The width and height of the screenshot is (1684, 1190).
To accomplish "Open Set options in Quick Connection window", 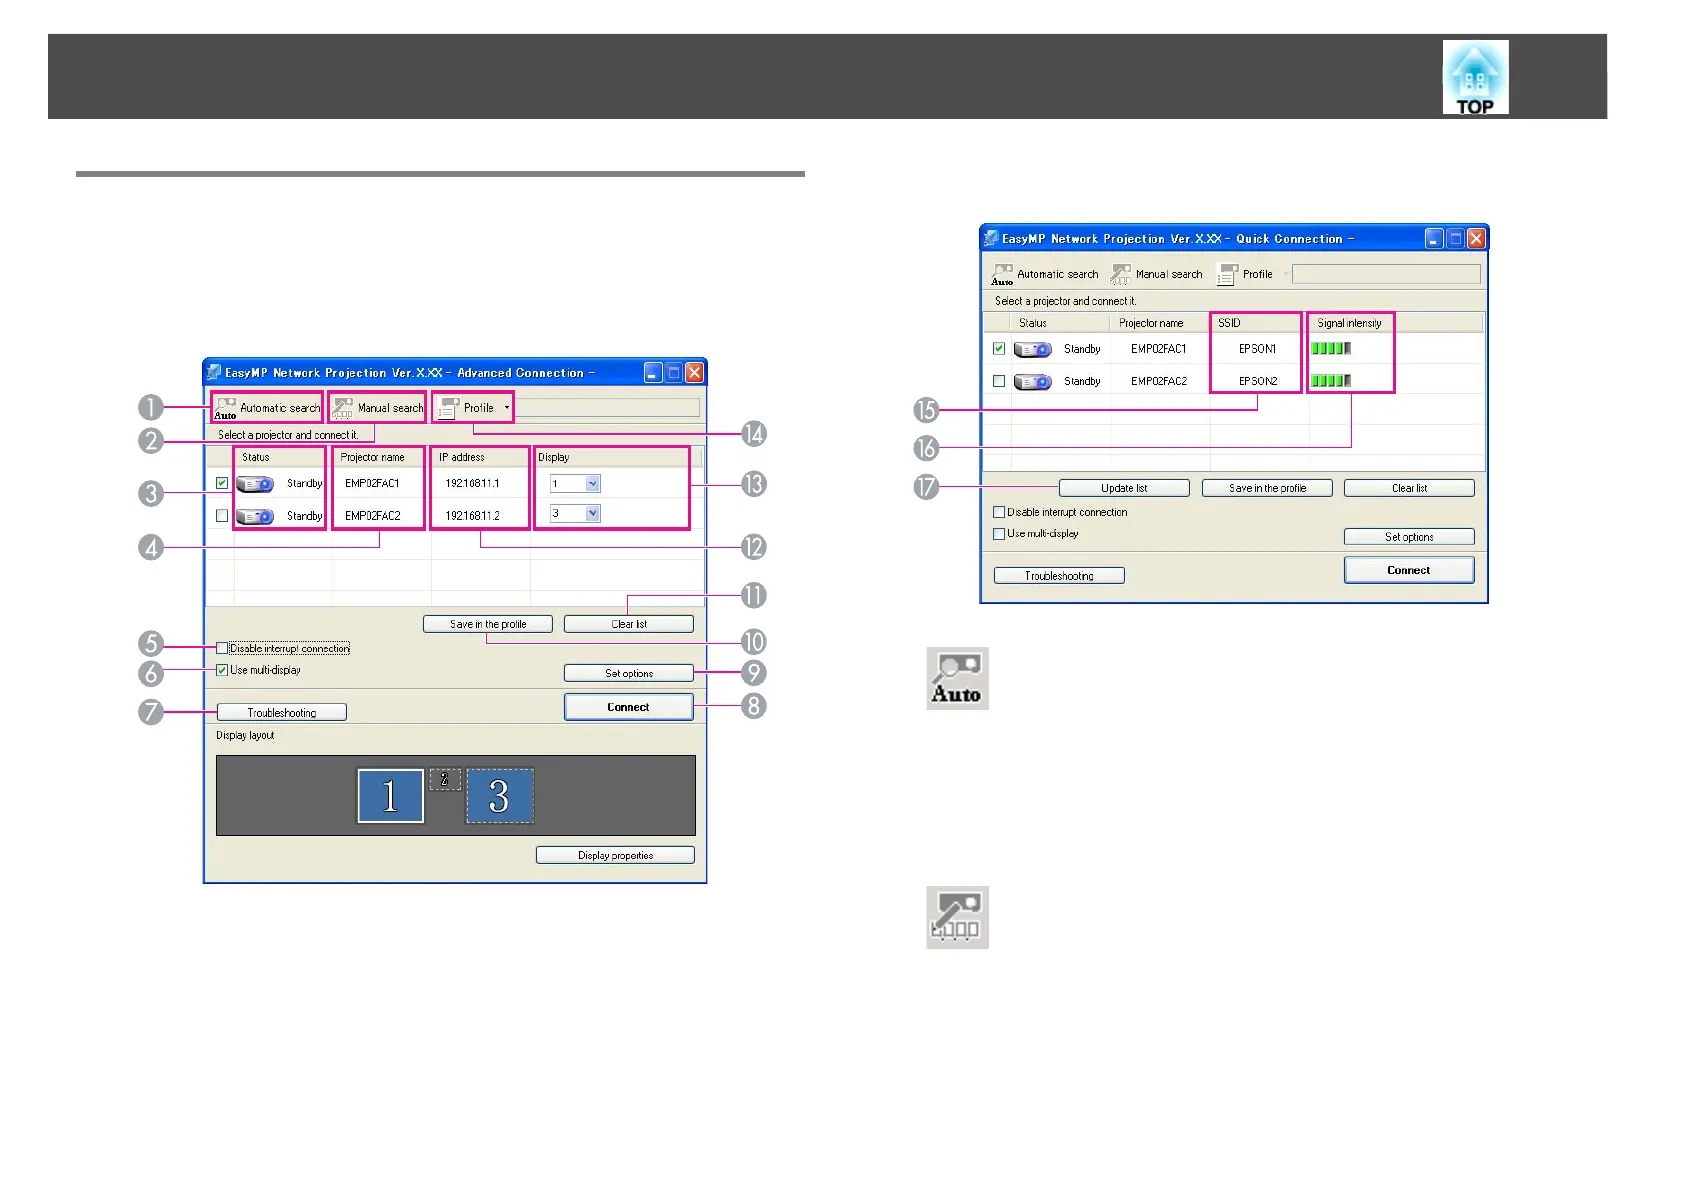I will pyautogui.click(x=1409, y=537).
